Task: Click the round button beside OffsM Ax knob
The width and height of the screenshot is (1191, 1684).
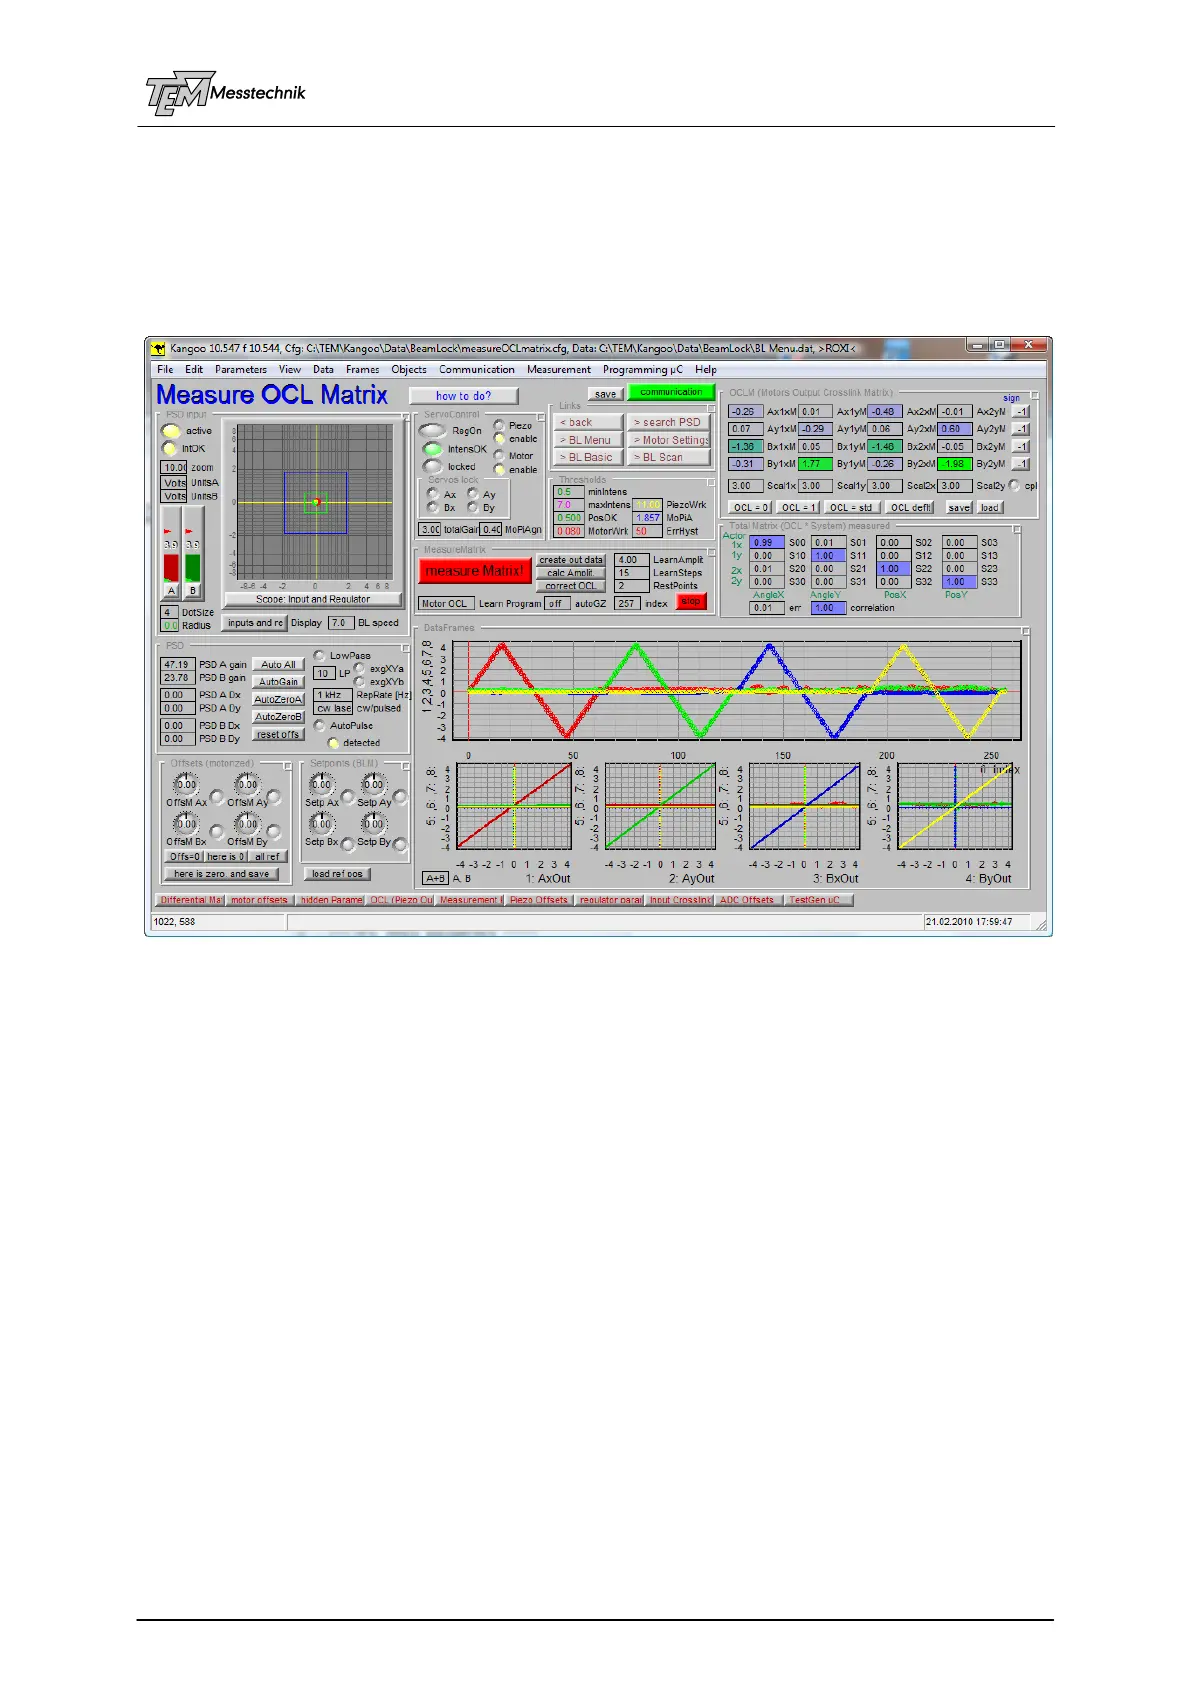Action: pos(217,799)
